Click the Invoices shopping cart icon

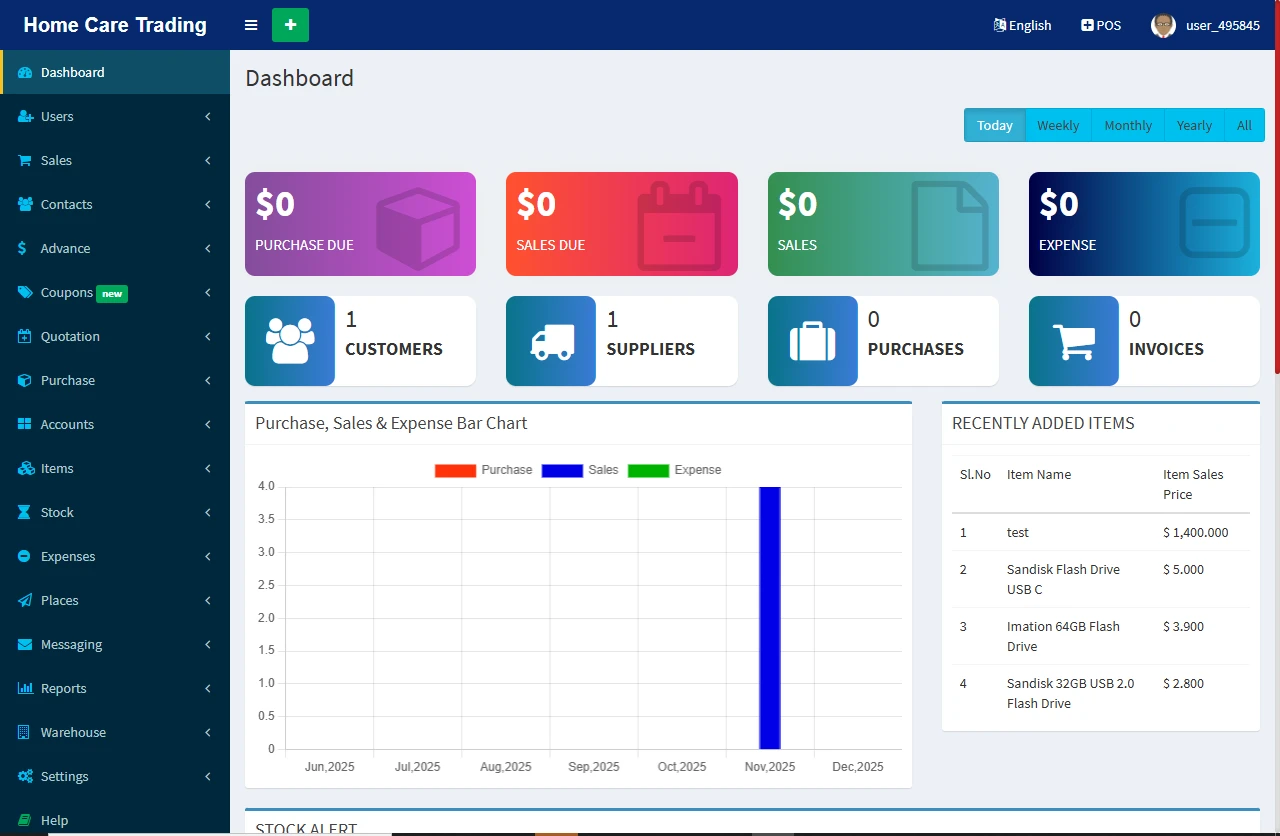pyautogui.click(x=1073, y=341)
